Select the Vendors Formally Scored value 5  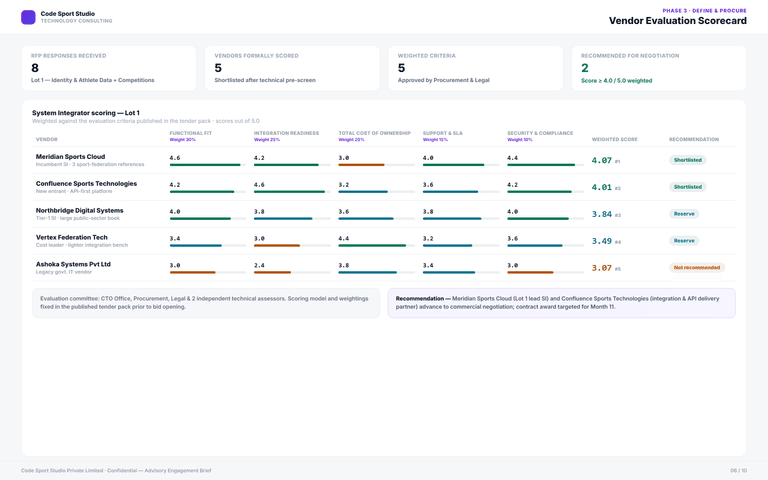(218, 68)
